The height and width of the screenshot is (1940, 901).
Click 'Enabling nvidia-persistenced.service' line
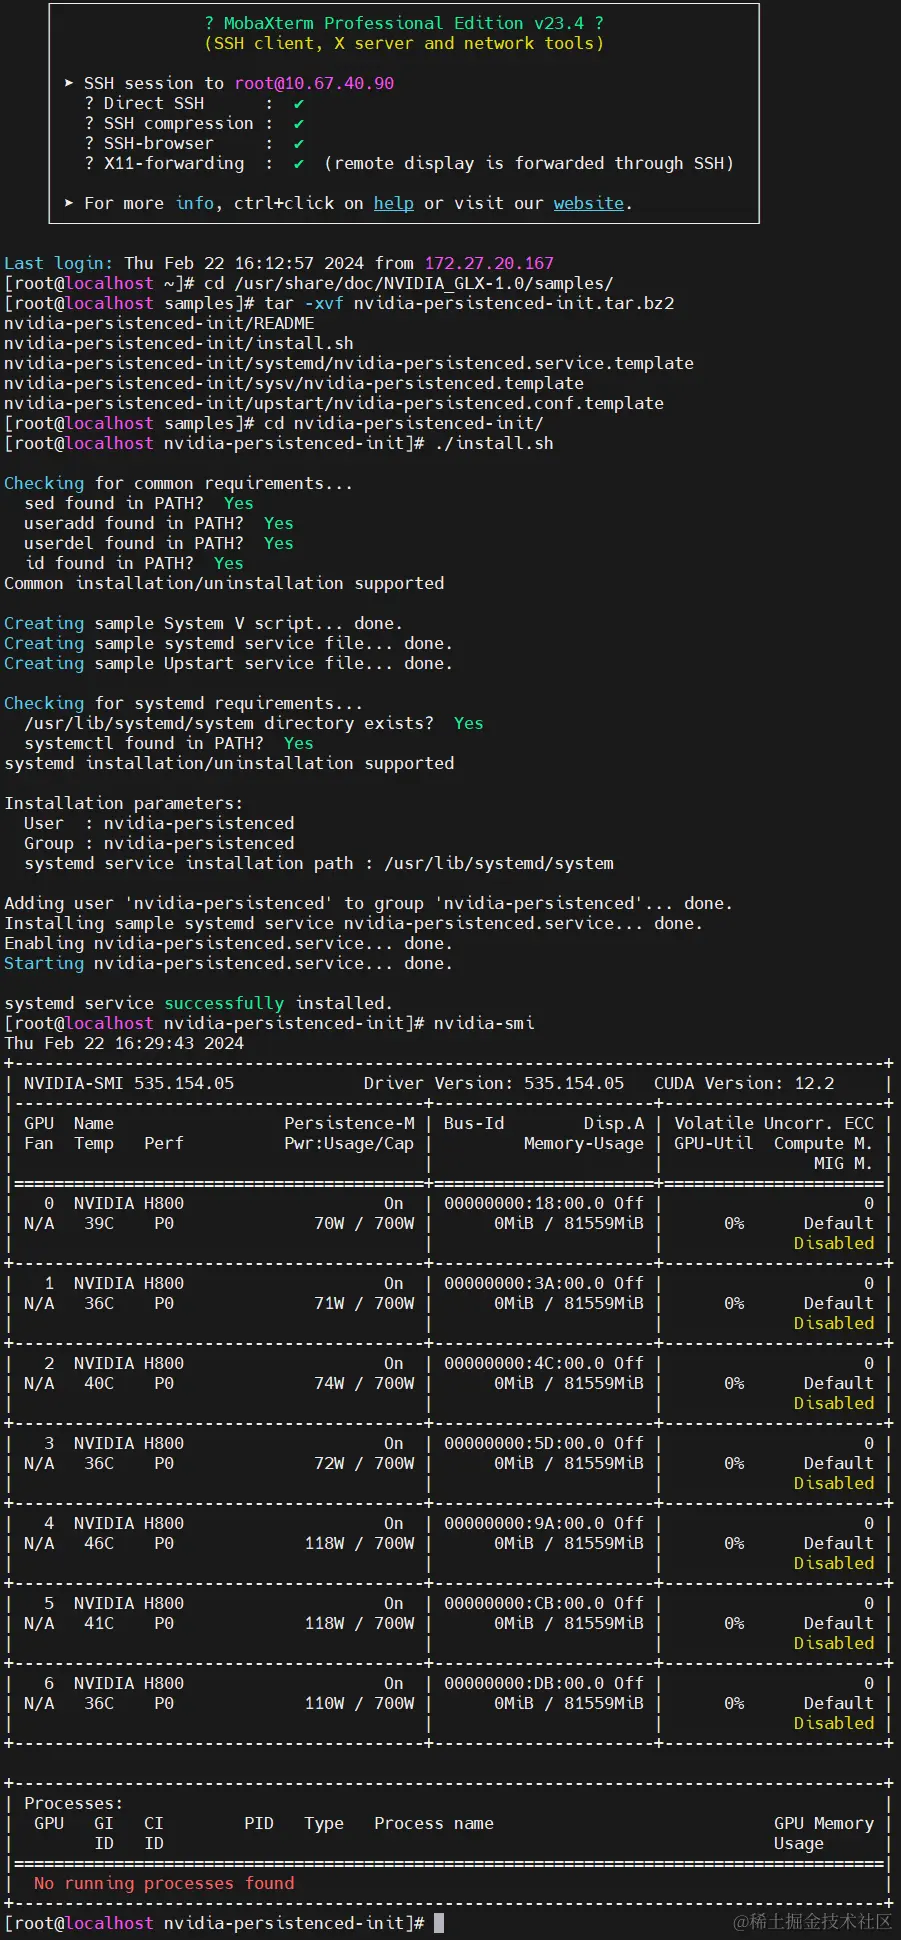(229, 943)
